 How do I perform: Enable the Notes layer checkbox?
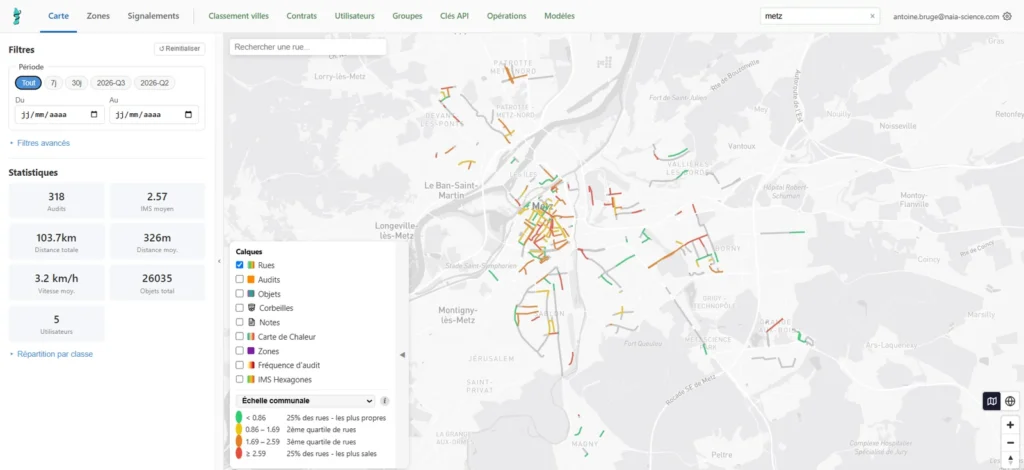point(240,322)
